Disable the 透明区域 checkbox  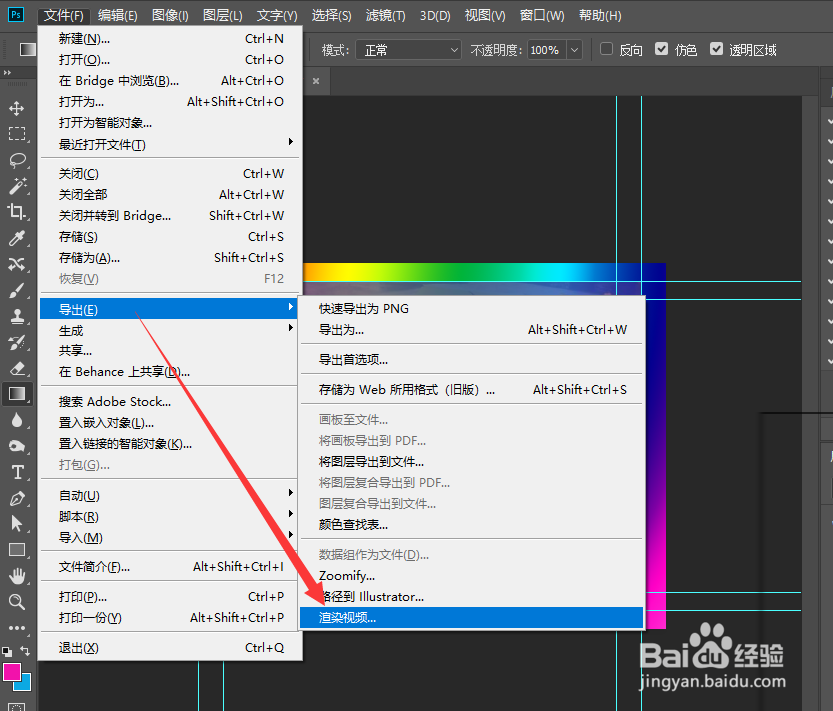point(716,48)
